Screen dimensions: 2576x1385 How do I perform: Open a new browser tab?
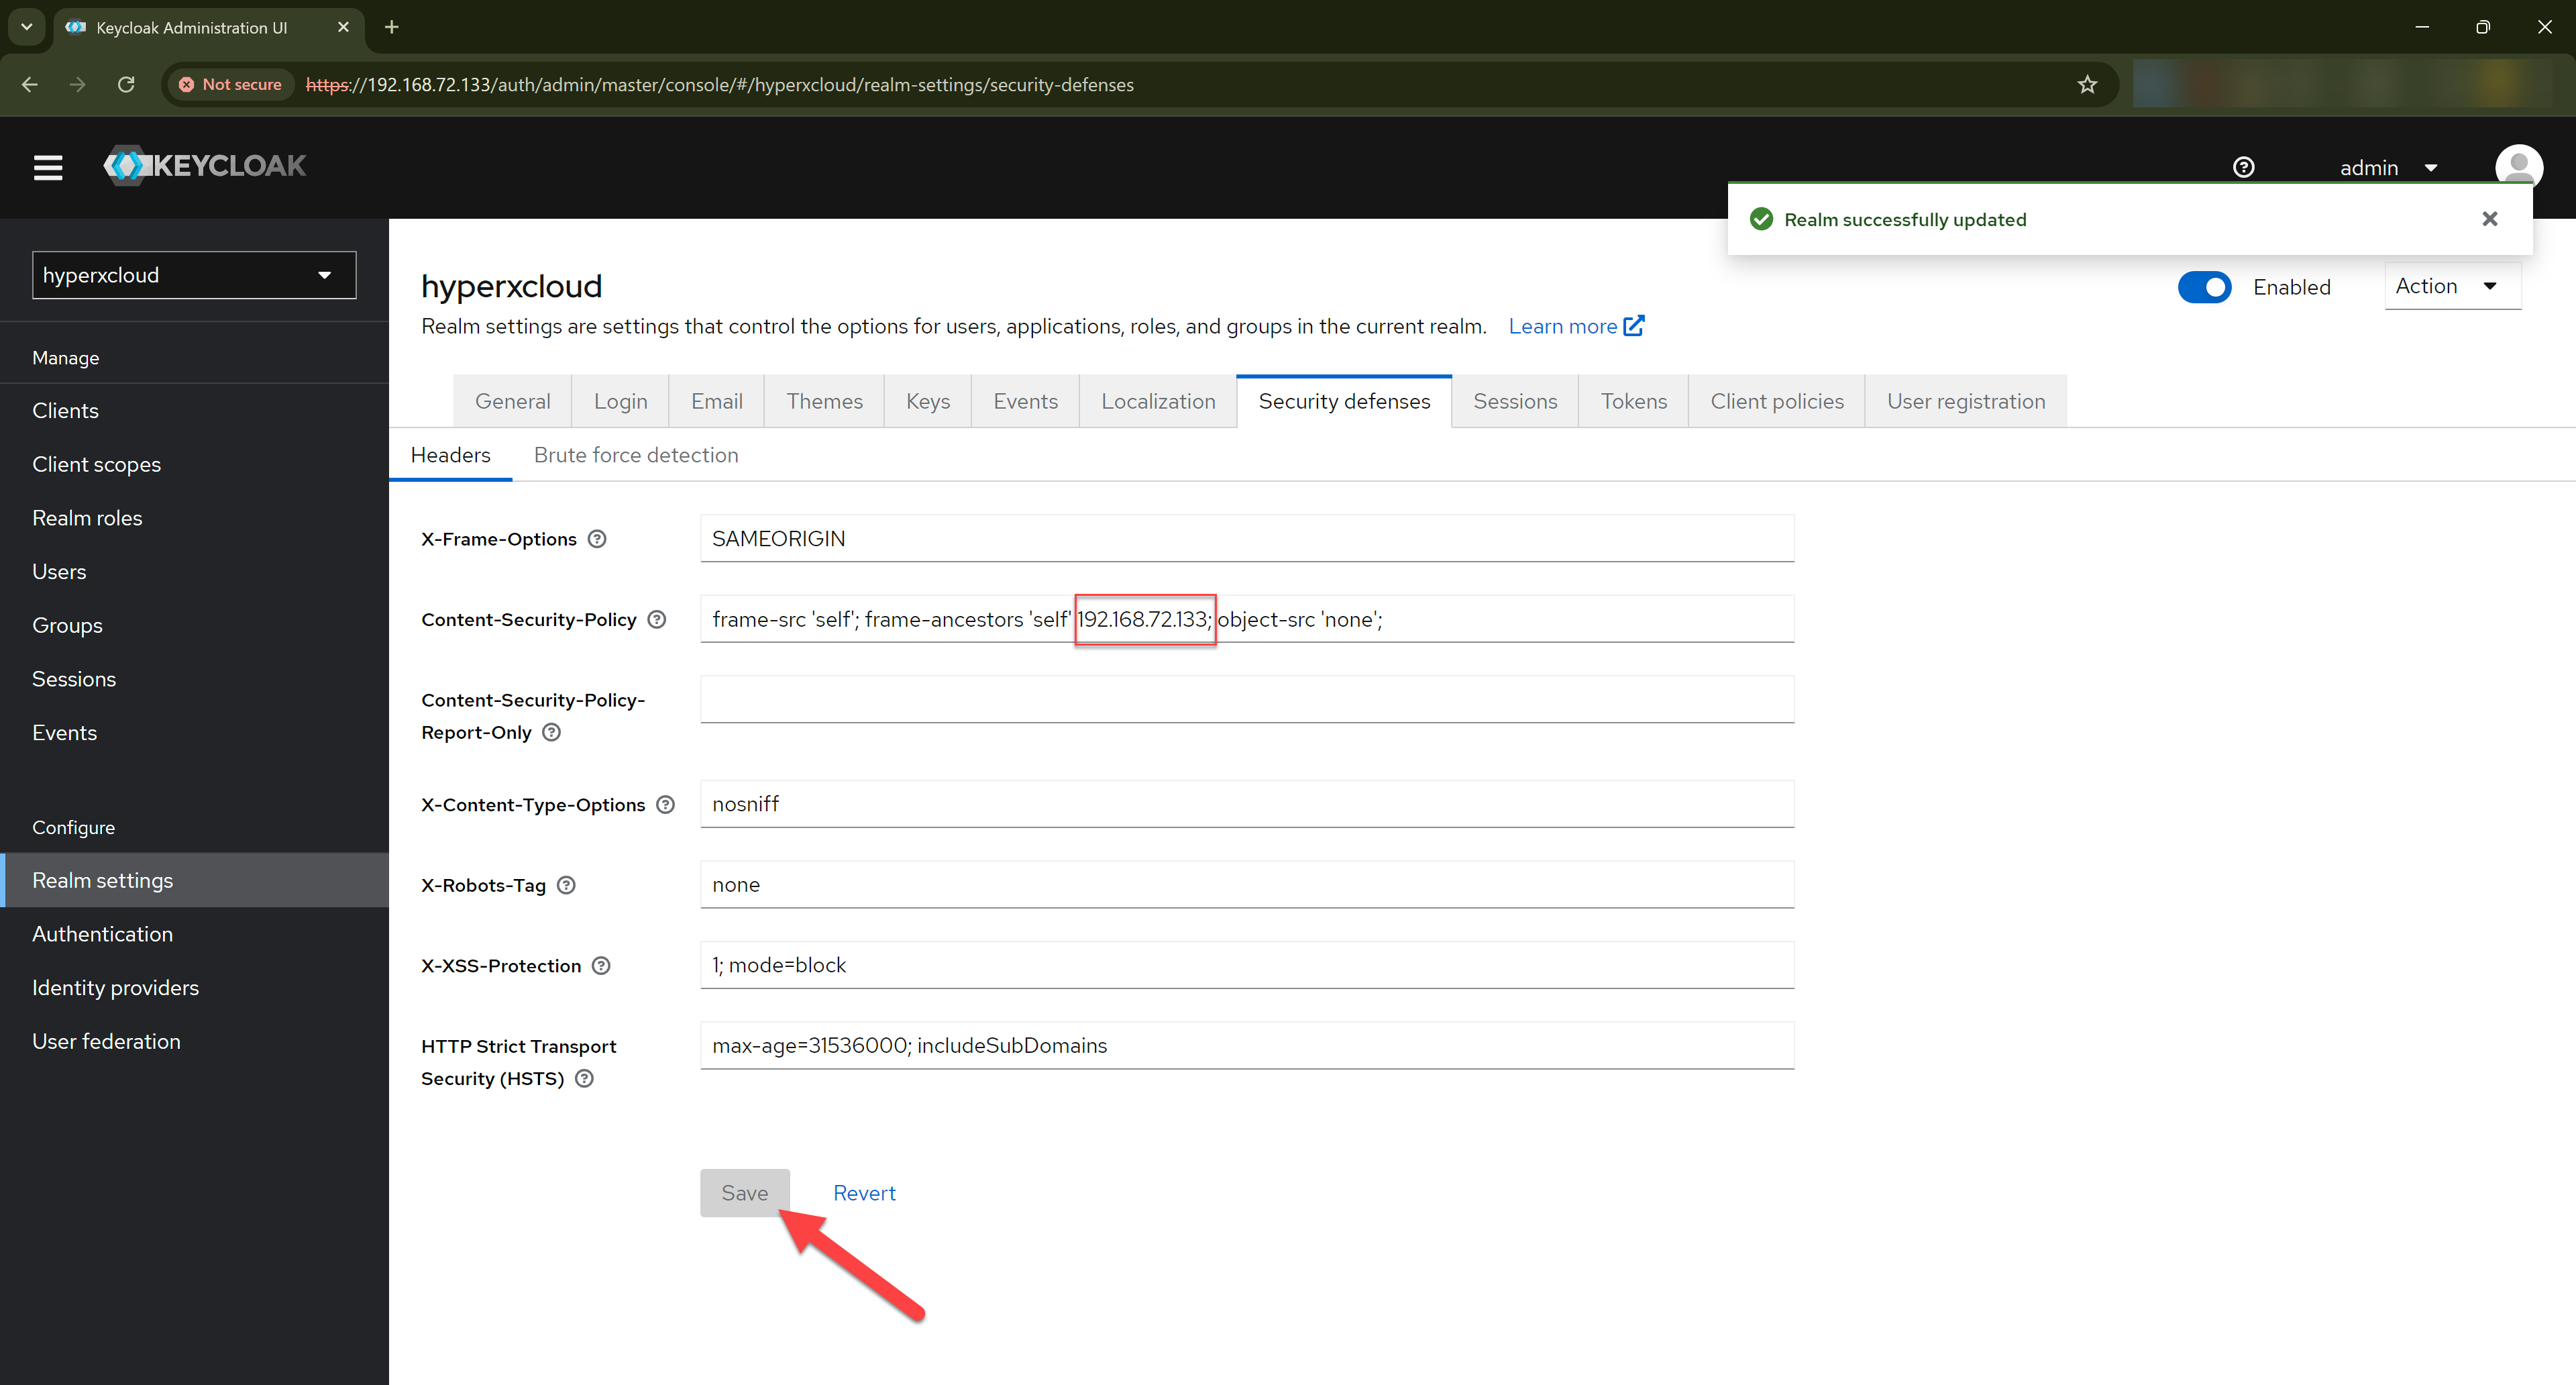tap(392, 27)
